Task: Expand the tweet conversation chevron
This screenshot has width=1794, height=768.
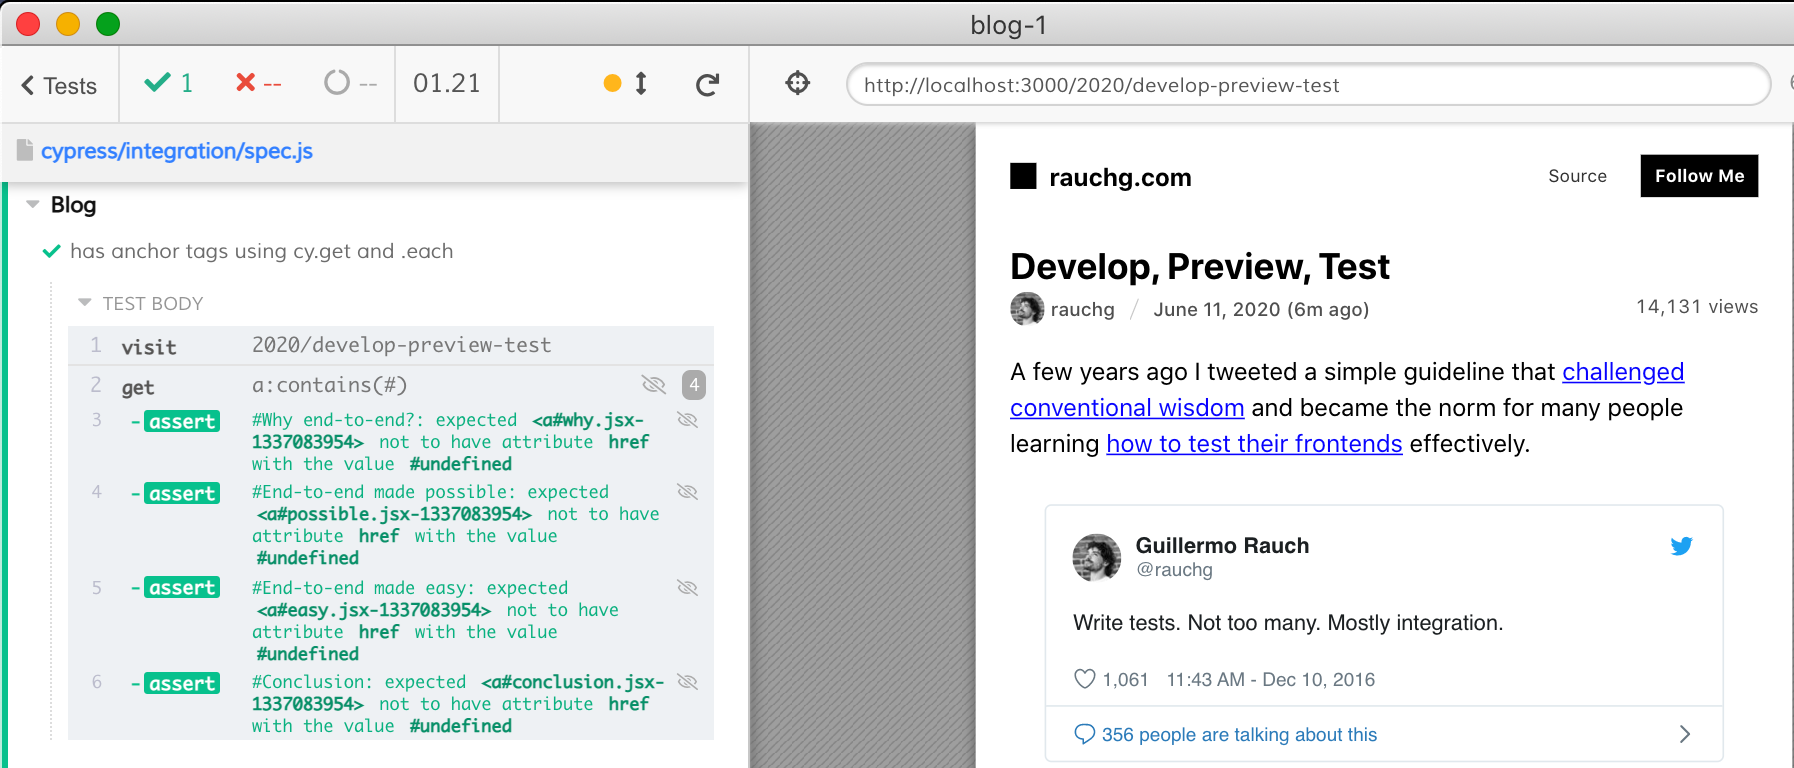Action: (1684, 734)
